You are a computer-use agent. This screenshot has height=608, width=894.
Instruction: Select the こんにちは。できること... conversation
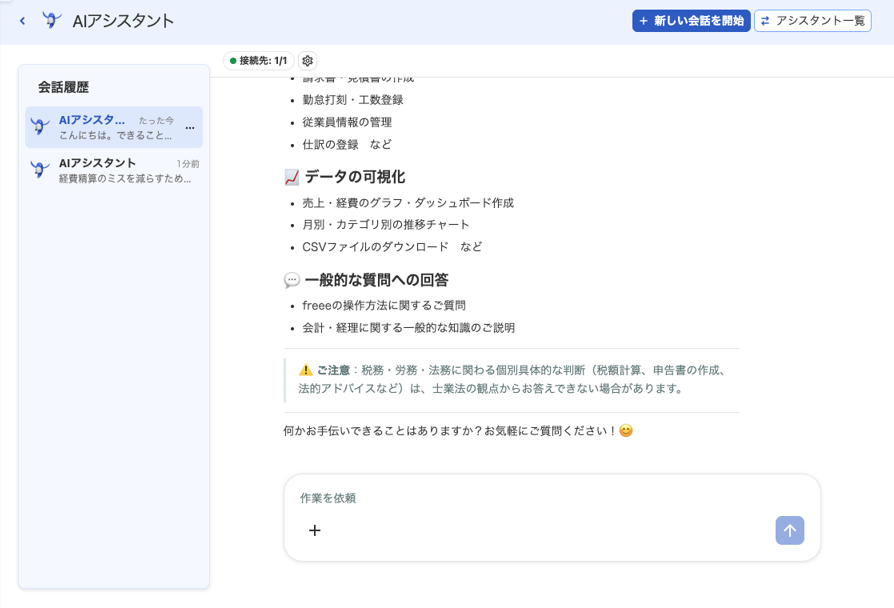114,127
